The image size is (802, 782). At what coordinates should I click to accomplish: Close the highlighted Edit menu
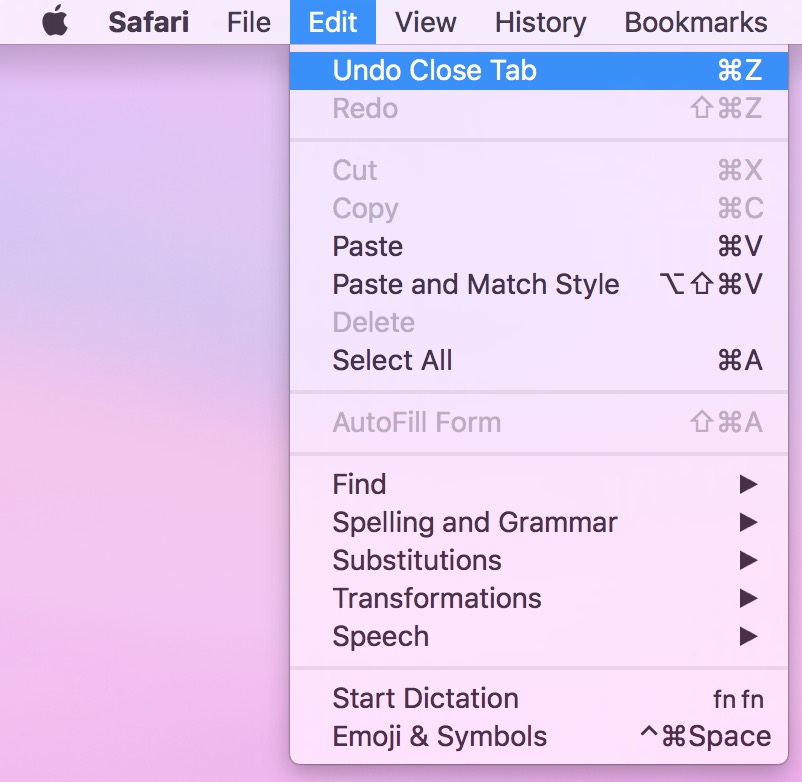coord(333,22)
